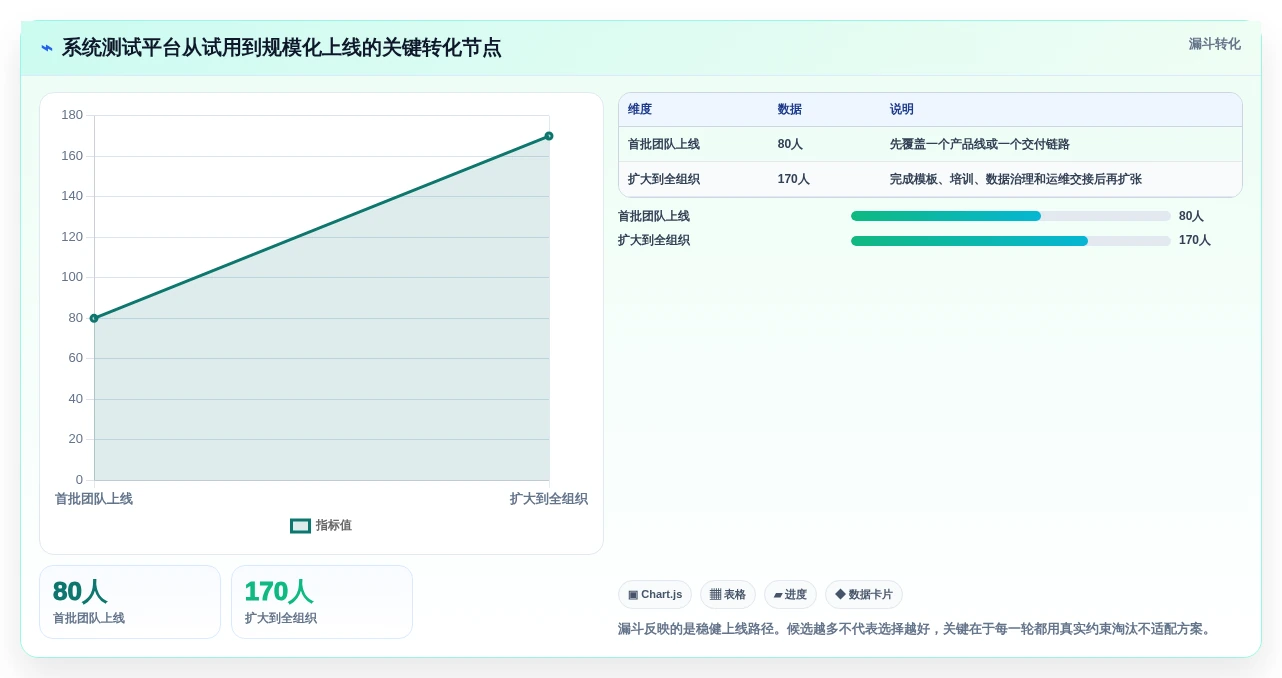
Task: Click the 表格 chip
Action: tap(728, 595)
